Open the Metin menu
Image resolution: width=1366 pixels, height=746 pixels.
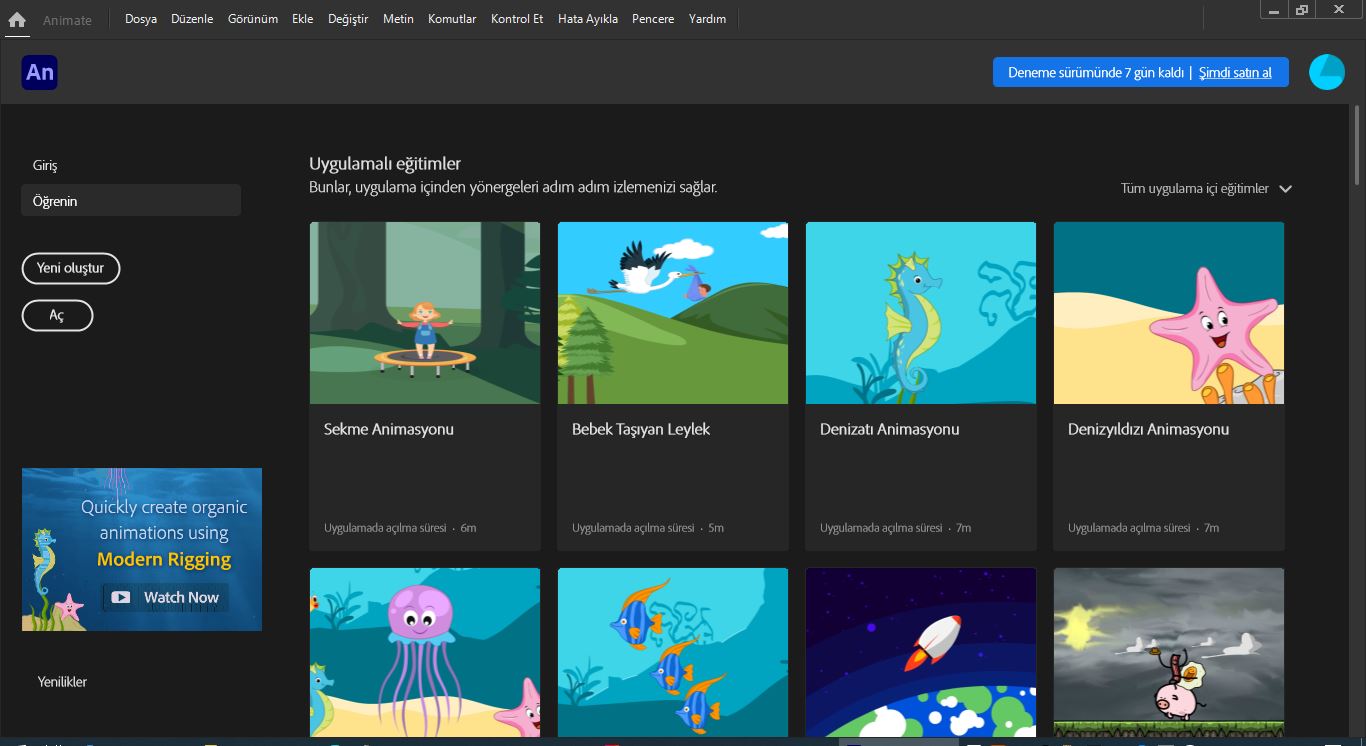pos(398,19)
